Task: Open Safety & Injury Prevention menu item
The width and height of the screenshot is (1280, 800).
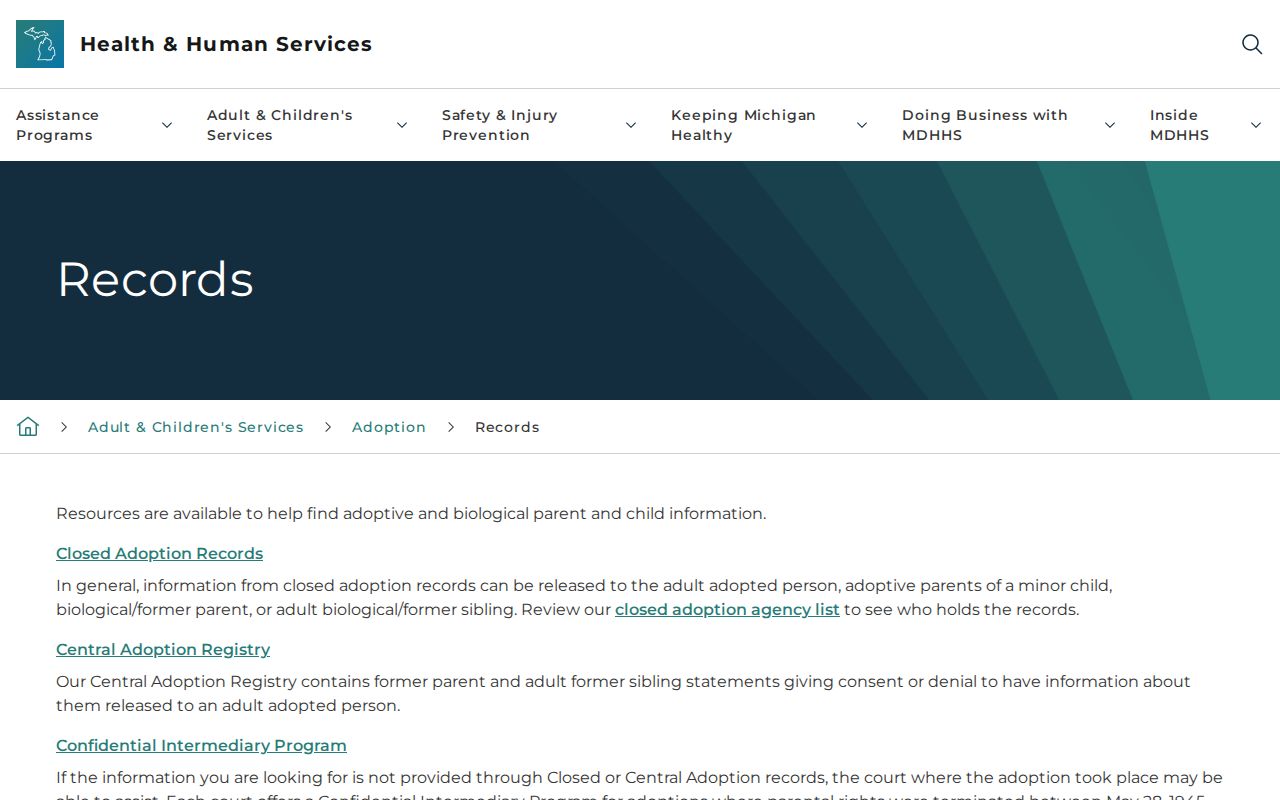Action: [500, 125]
